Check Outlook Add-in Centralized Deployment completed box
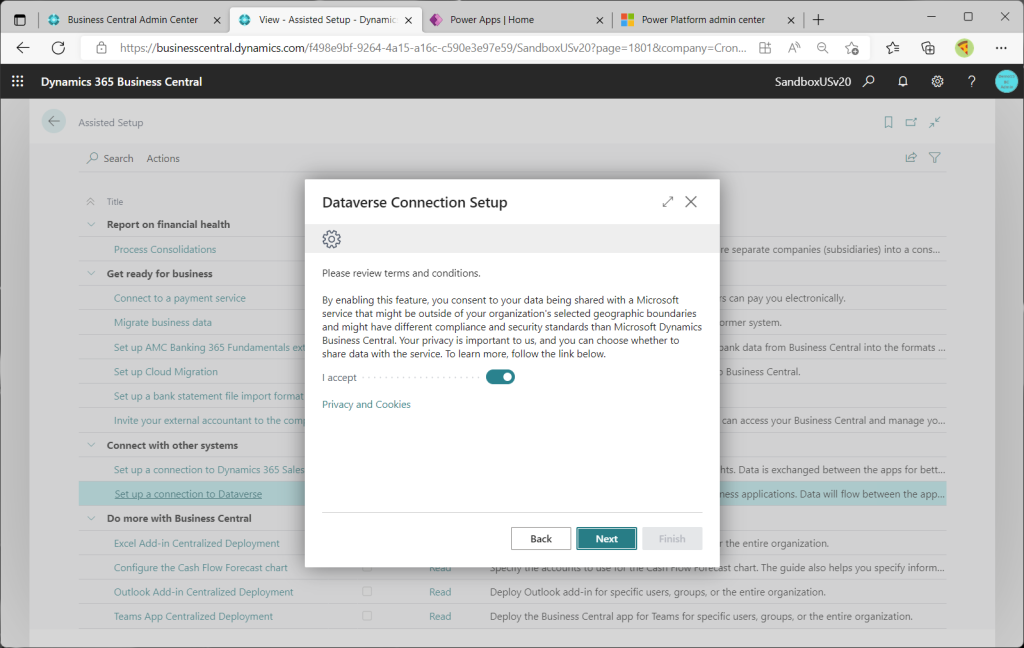This screenshot has width=1024, height=648. pyautogui.click(x=367, y=591)
